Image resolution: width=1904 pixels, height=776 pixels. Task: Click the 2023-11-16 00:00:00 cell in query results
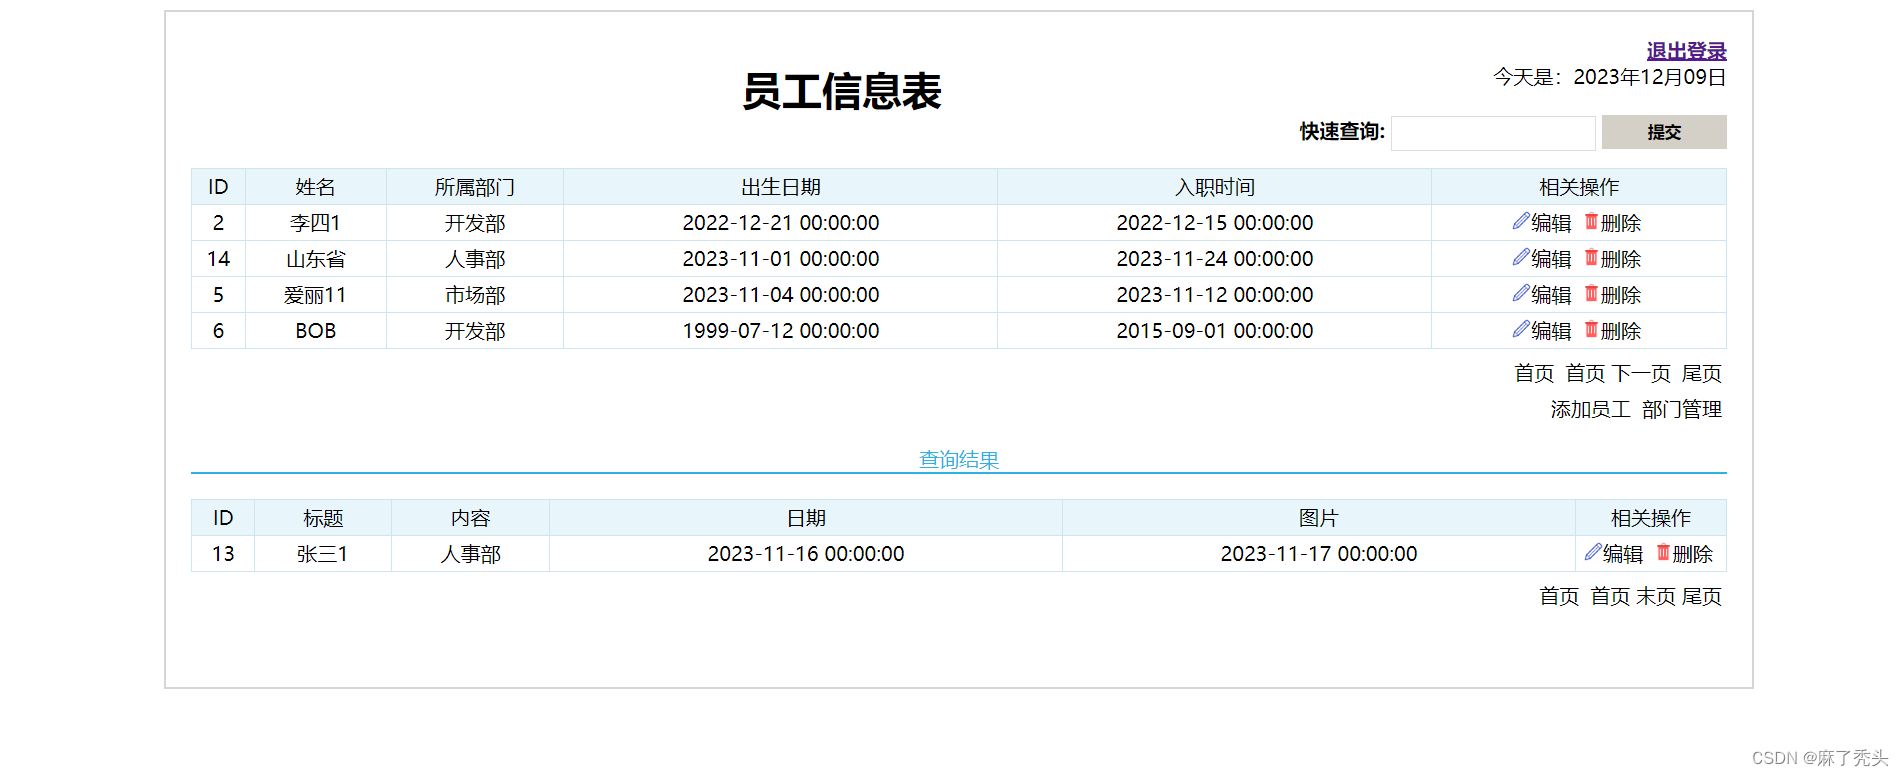coord(806,554)
